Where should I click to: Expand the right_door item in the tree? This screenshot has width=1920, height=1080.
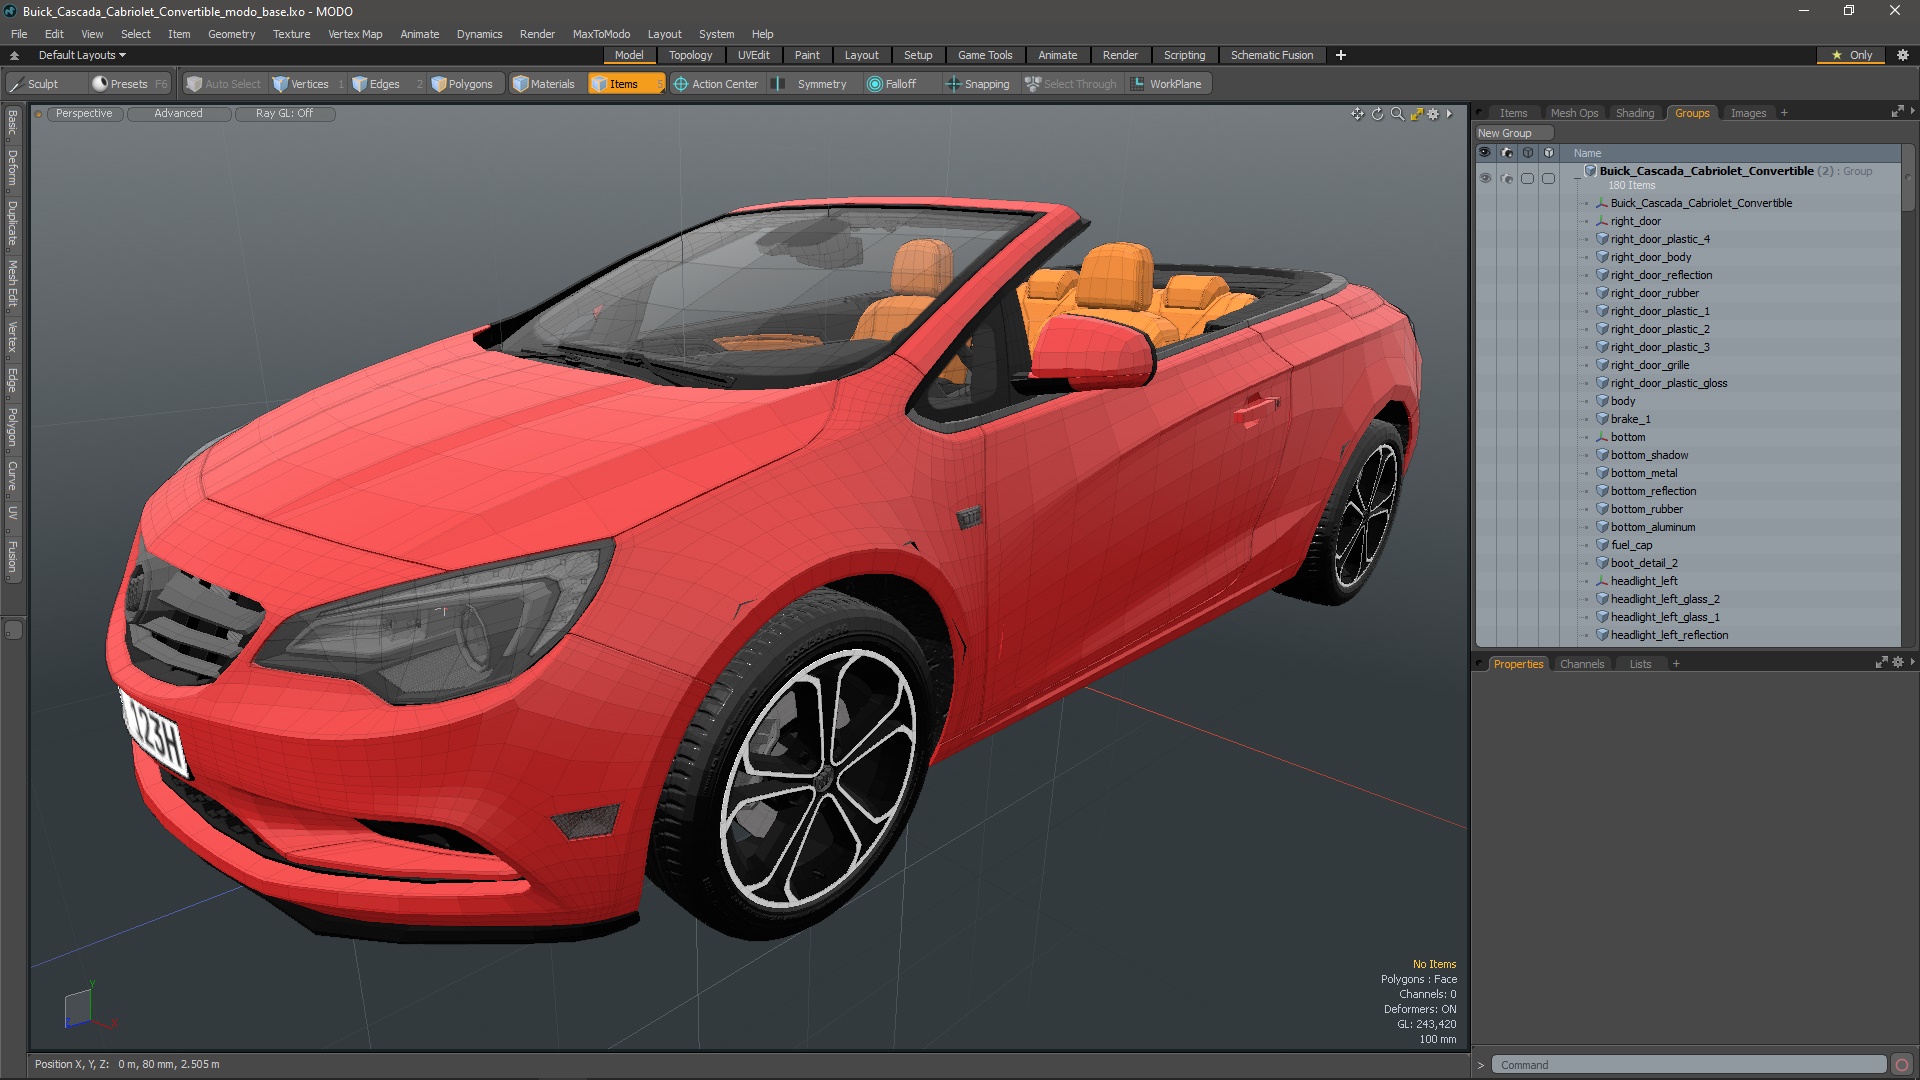[x=1586, y=221]
